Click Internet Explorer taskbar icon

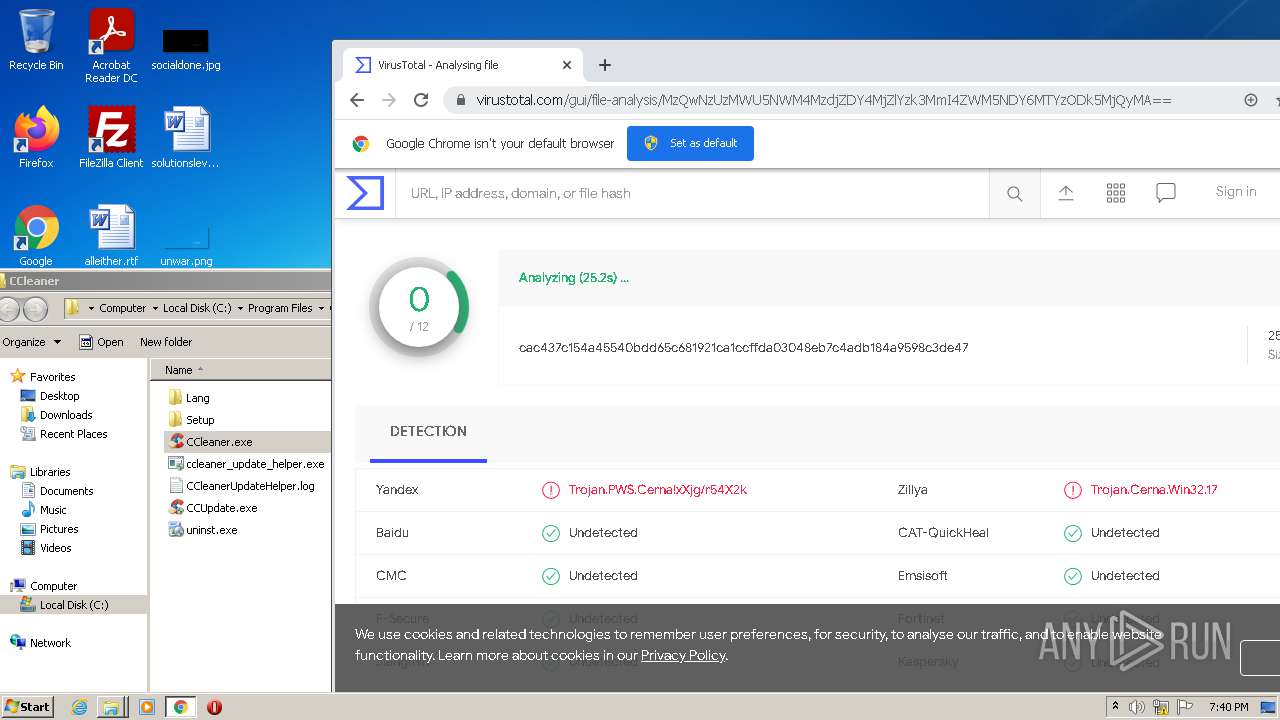coord(79,707)
